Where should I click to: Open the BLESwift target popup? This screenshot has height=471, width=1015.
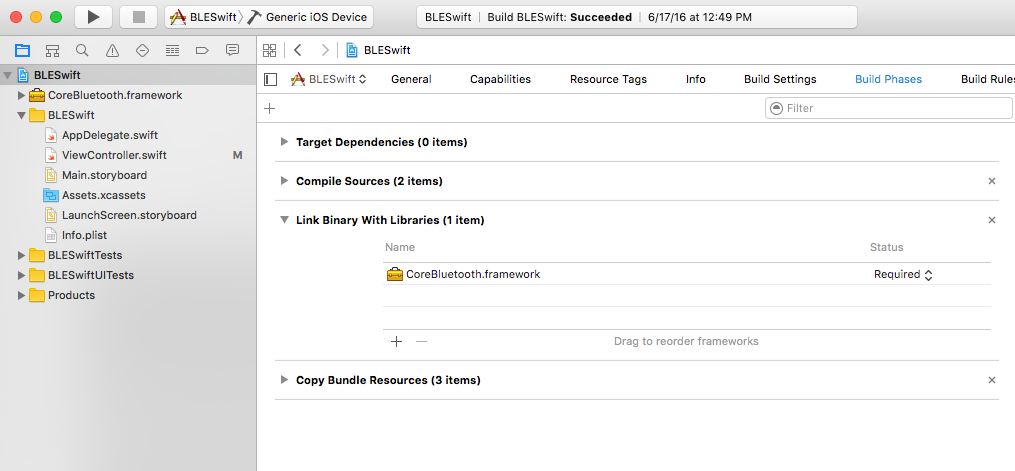[x=329, y=80]
